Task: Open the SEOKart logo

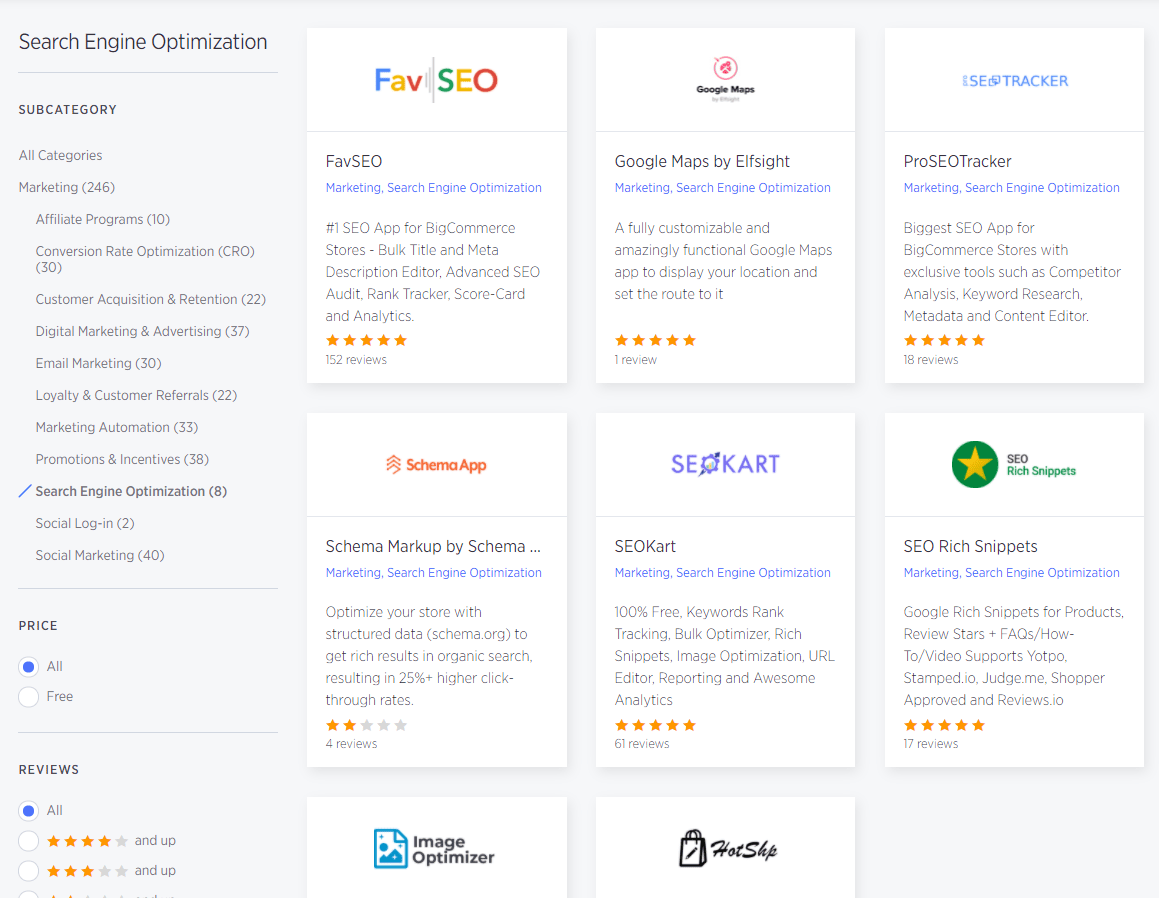Action: point(725,463)
